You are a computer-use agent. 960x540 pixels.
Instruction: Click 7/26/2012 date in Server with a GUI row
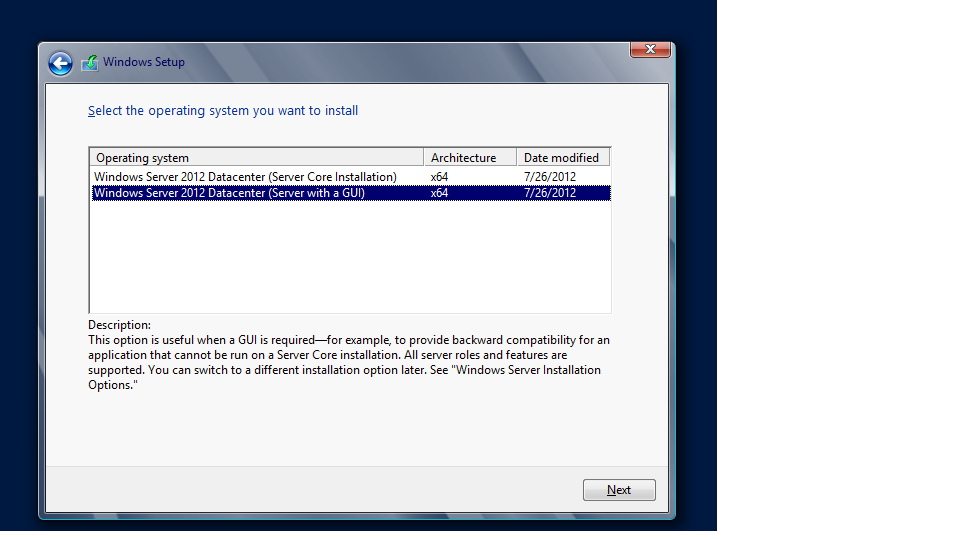(550, 193)
